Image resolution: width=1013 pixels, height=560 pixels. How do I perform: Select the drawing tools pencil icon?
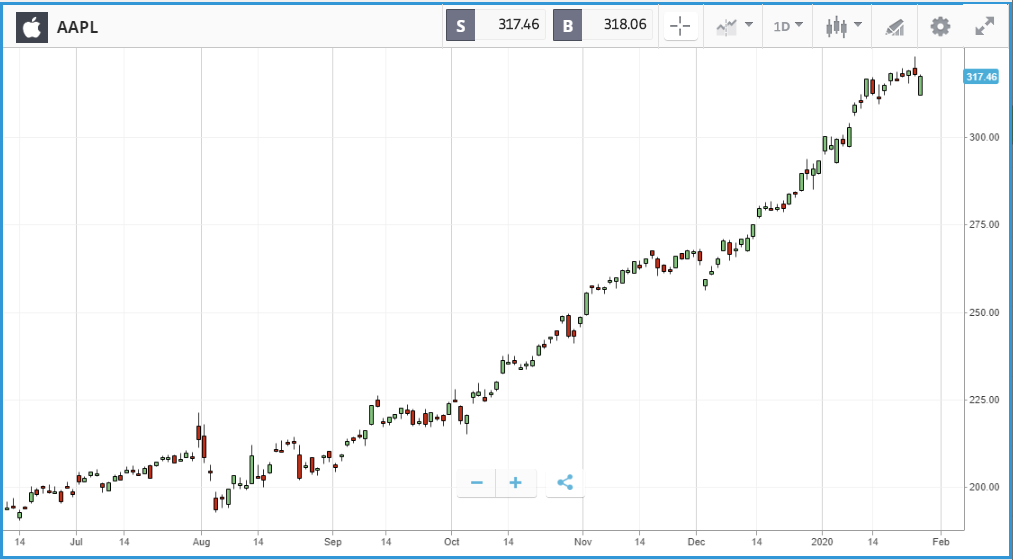894,27
